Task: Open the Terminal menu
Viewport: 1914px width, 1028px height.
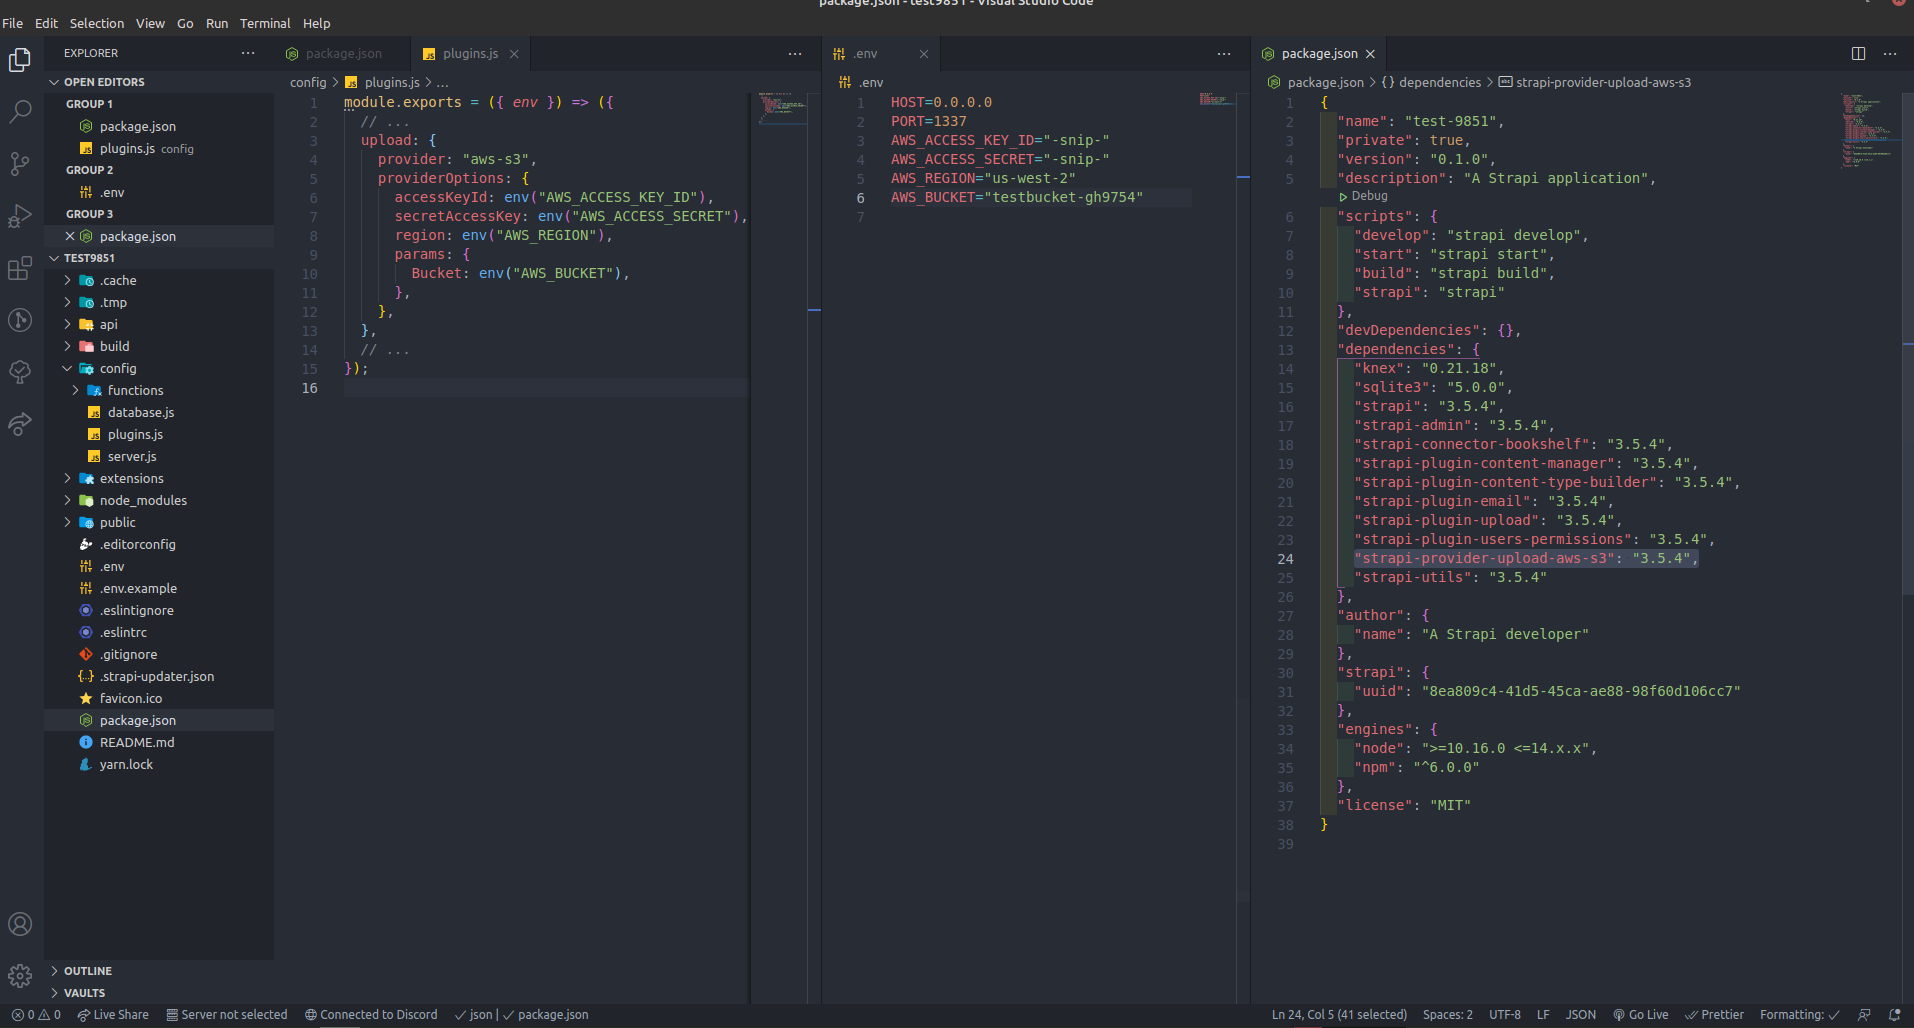Action: [265, 23]
